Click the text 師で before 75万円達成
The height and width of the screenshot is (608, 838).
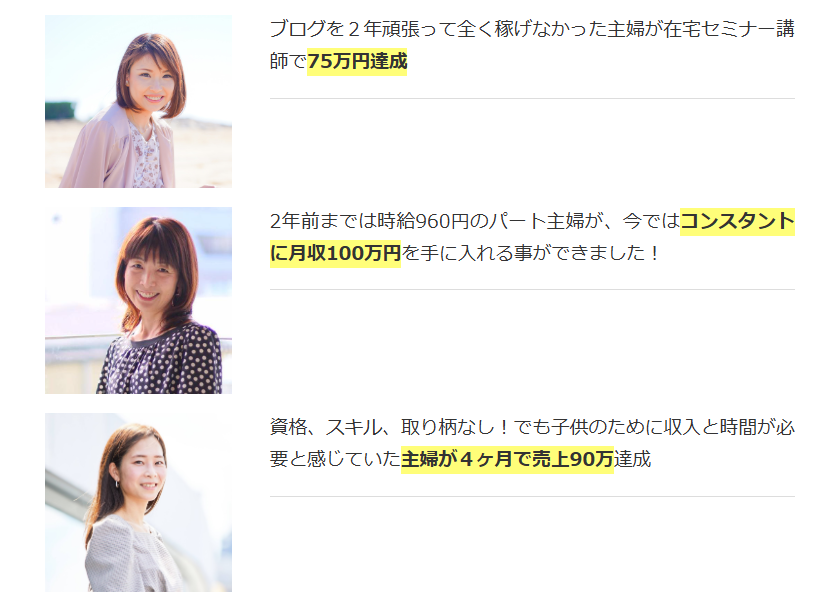(x=289, y=61)
